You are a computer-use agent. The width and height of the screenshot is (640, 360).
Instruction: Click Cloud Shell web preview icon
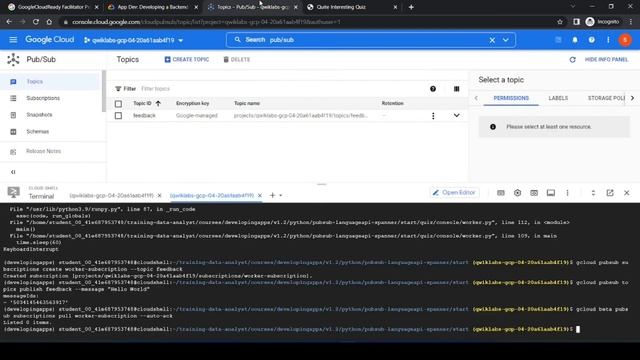(534, 193)
